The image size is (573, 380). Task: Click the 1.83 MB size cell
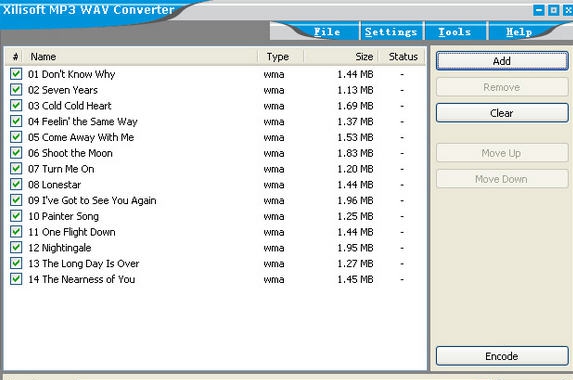355,153
